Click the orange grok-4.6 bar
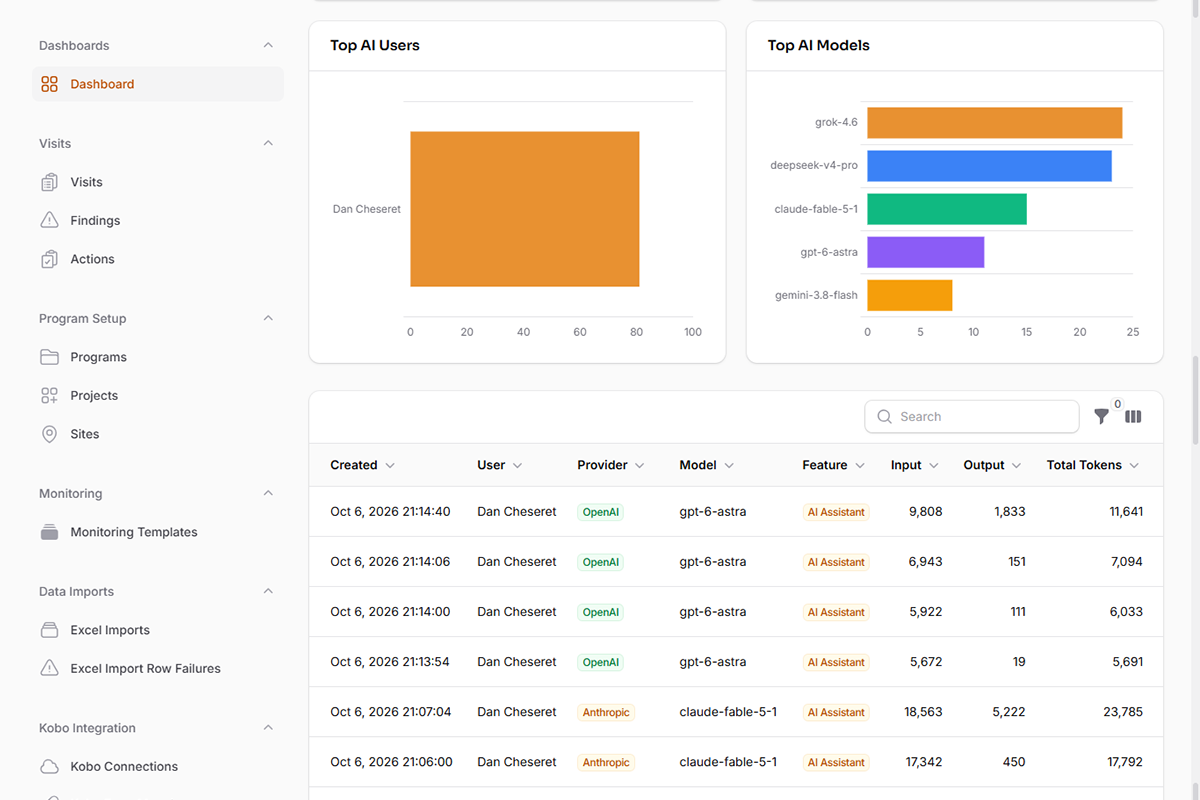The width and height of the screenshot is (1200, 800). 994,123
